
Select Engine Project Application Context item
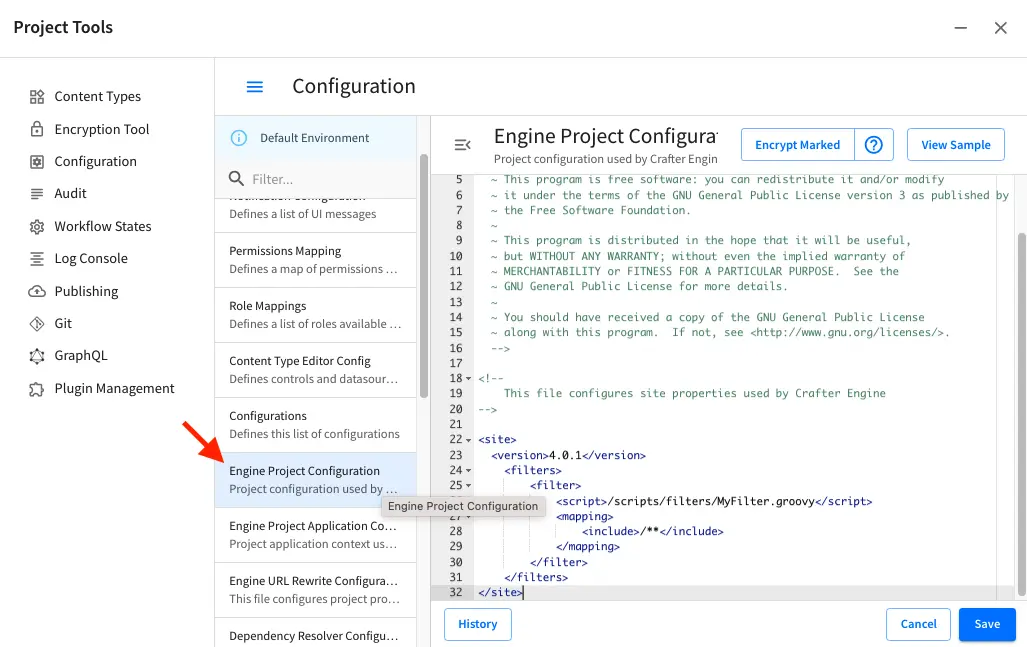point(316,535)
